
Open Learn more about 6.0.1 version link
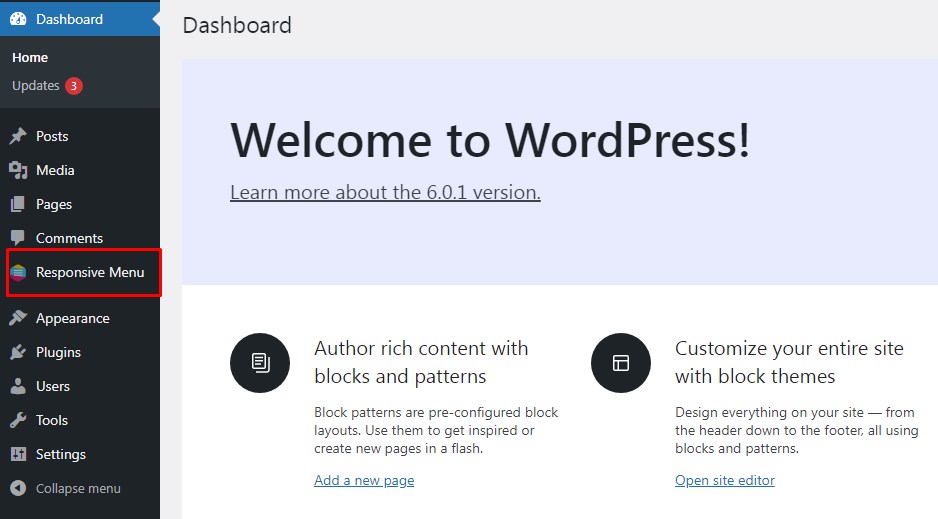pyautogui.click(x=385, y=192)
